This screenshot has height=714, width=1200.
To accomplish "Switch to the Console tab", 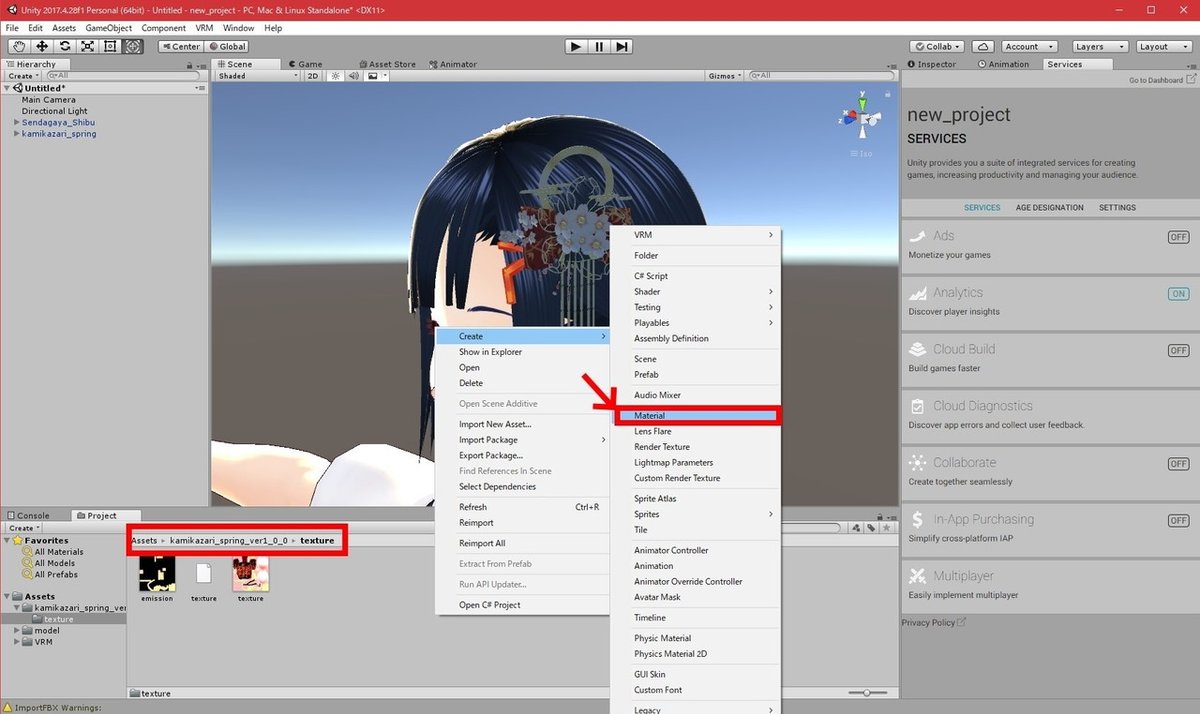I will tap(28, 516).
